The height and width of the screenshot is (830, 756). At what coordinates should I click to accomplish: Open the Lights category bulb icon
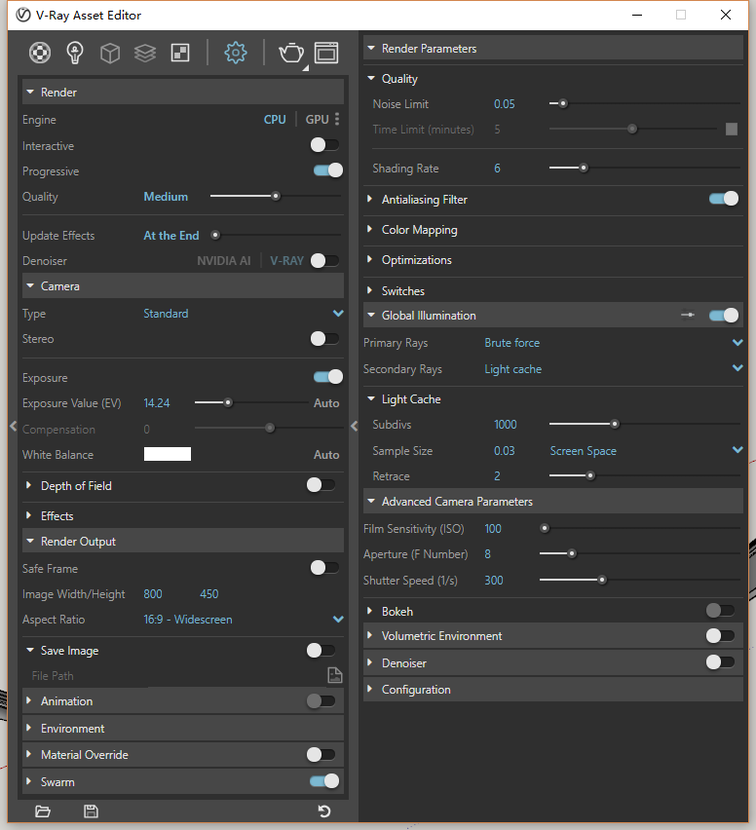click(x=75, y=52)
